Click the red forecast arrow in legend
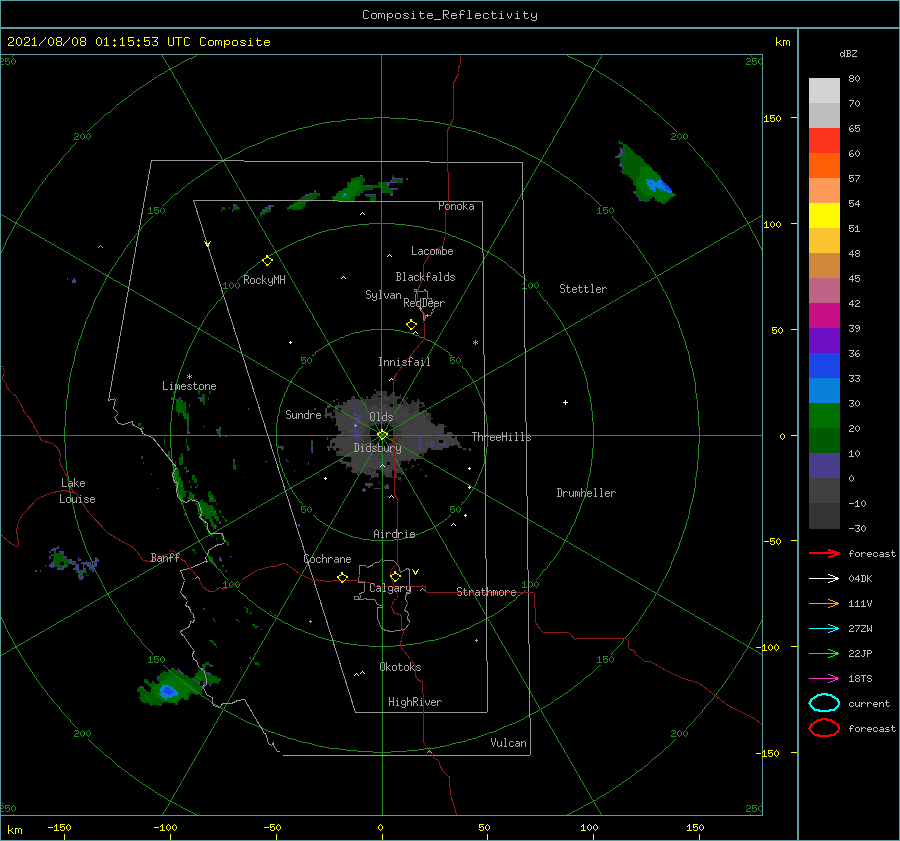The width and height of the screenshot is (900, 841). [x=824, y=553]
